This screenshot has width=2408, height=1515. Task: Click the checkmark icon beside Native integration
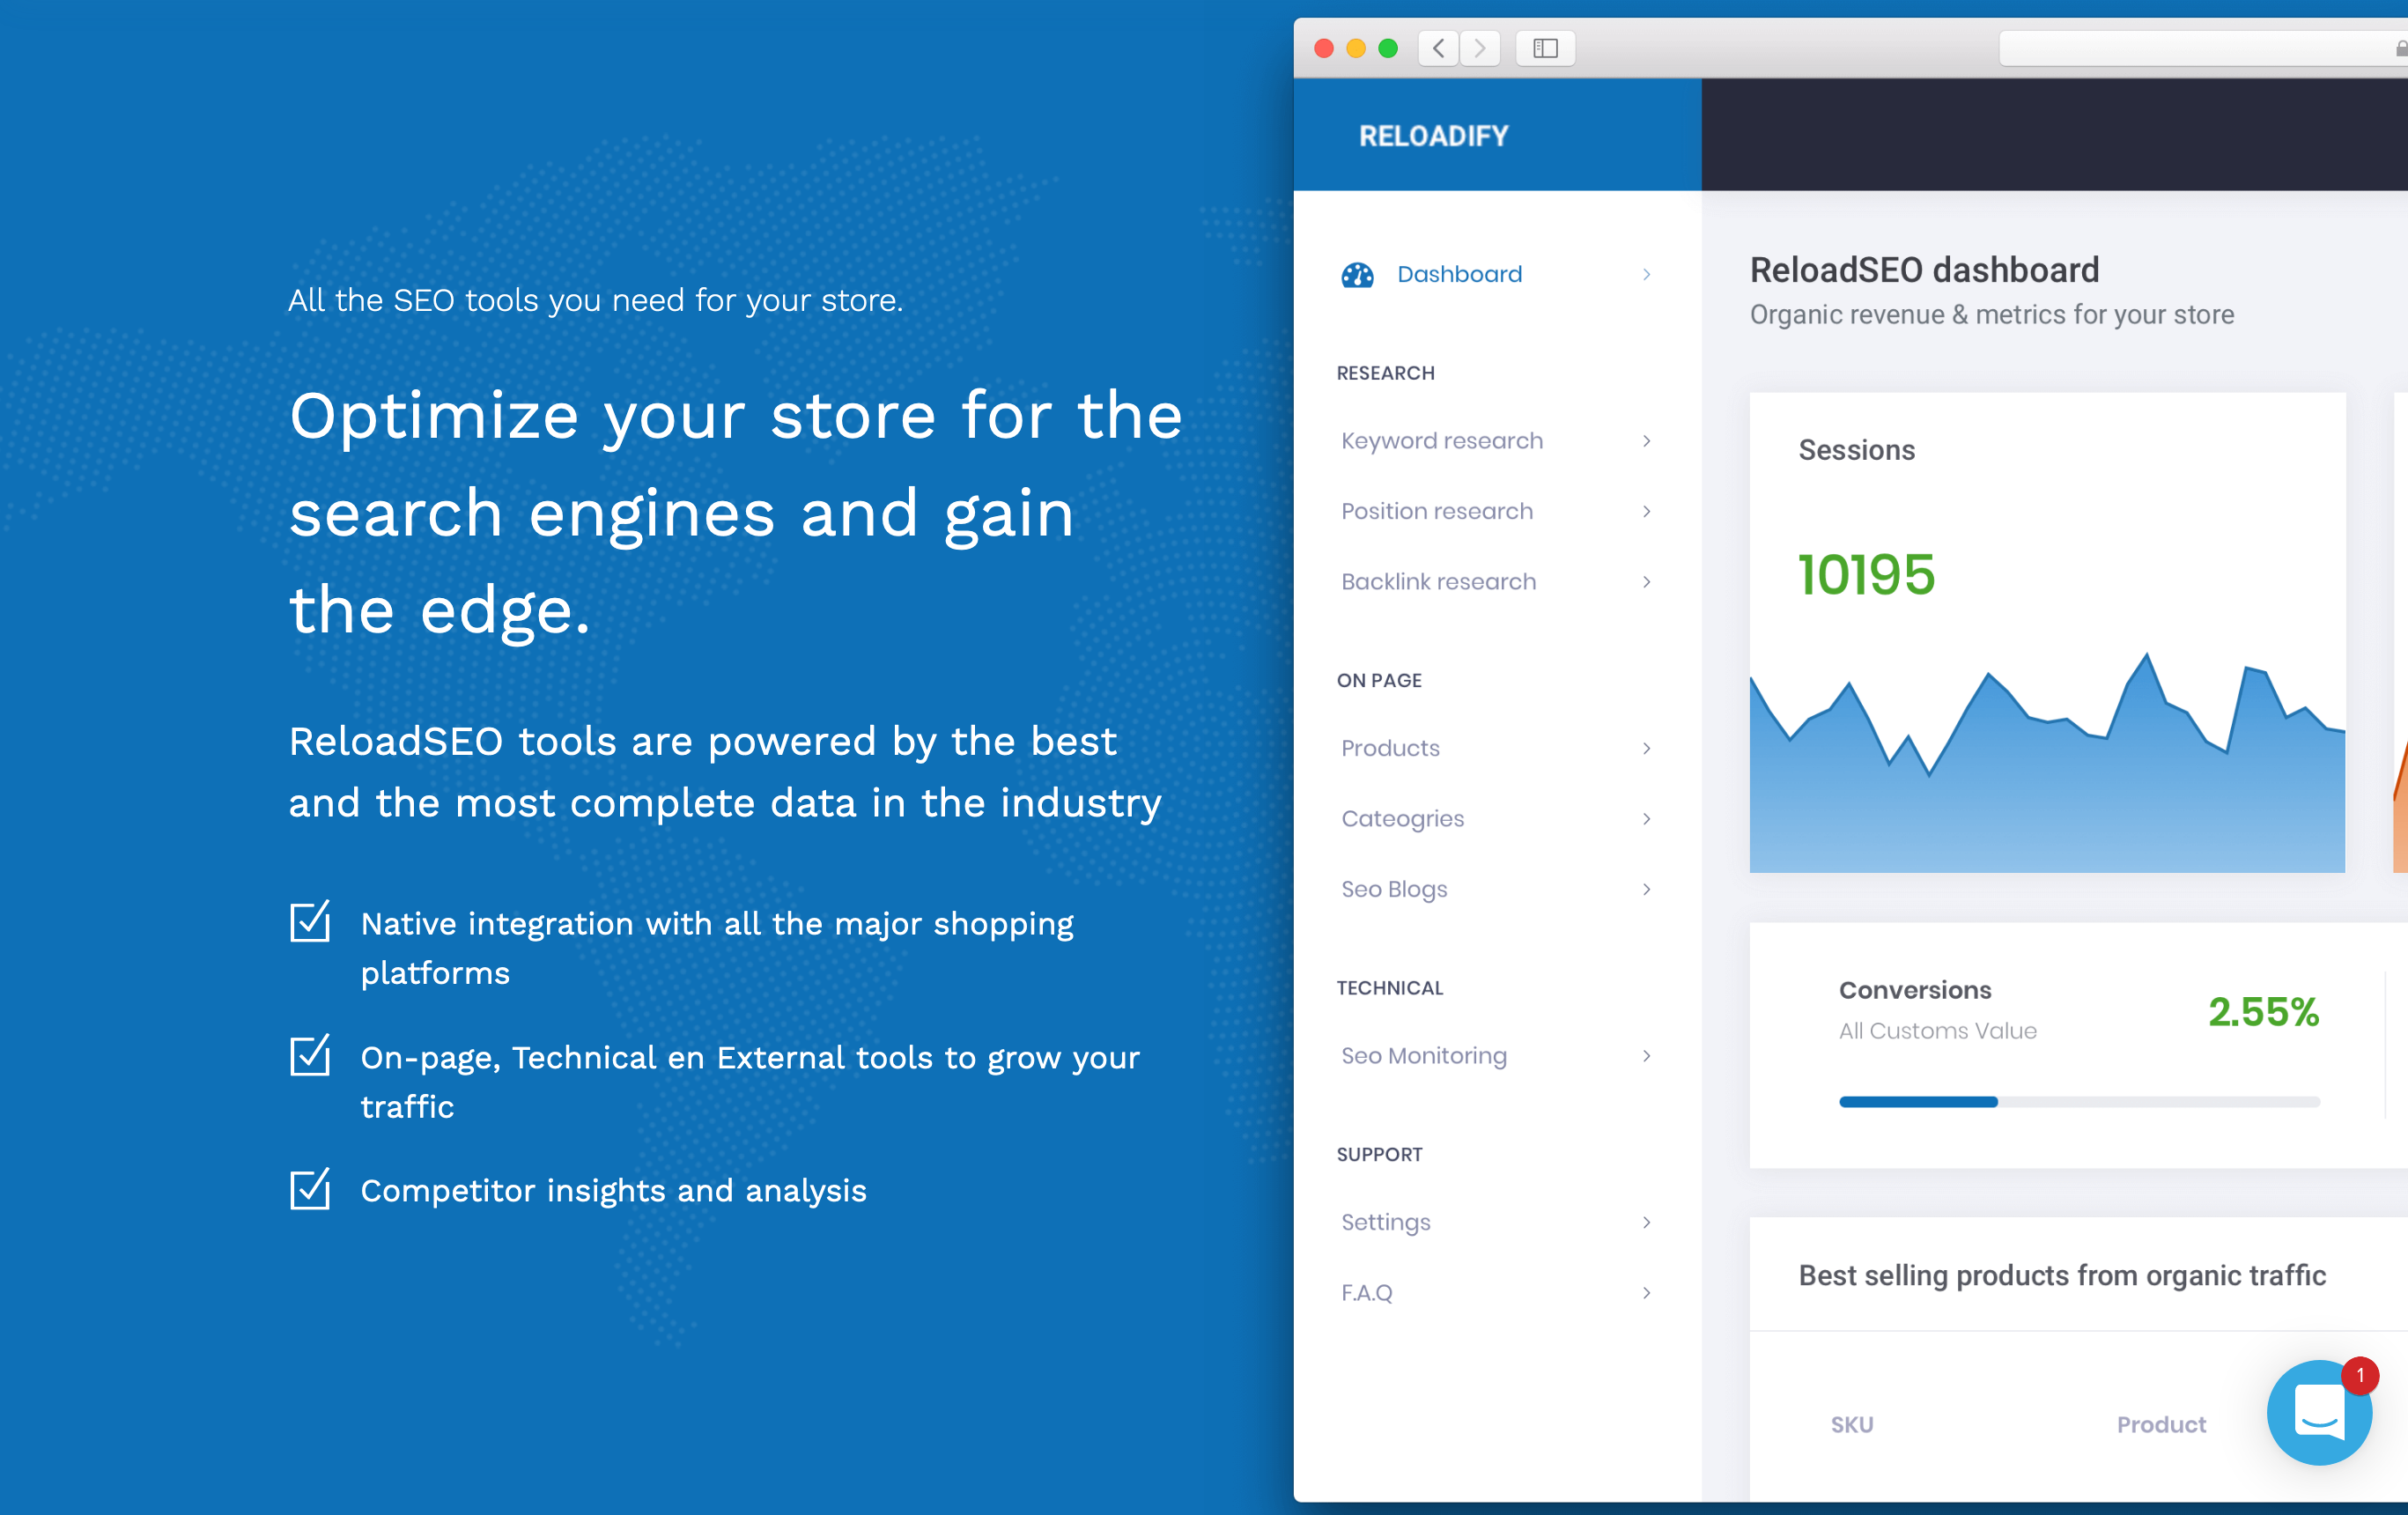click(310, 921)
